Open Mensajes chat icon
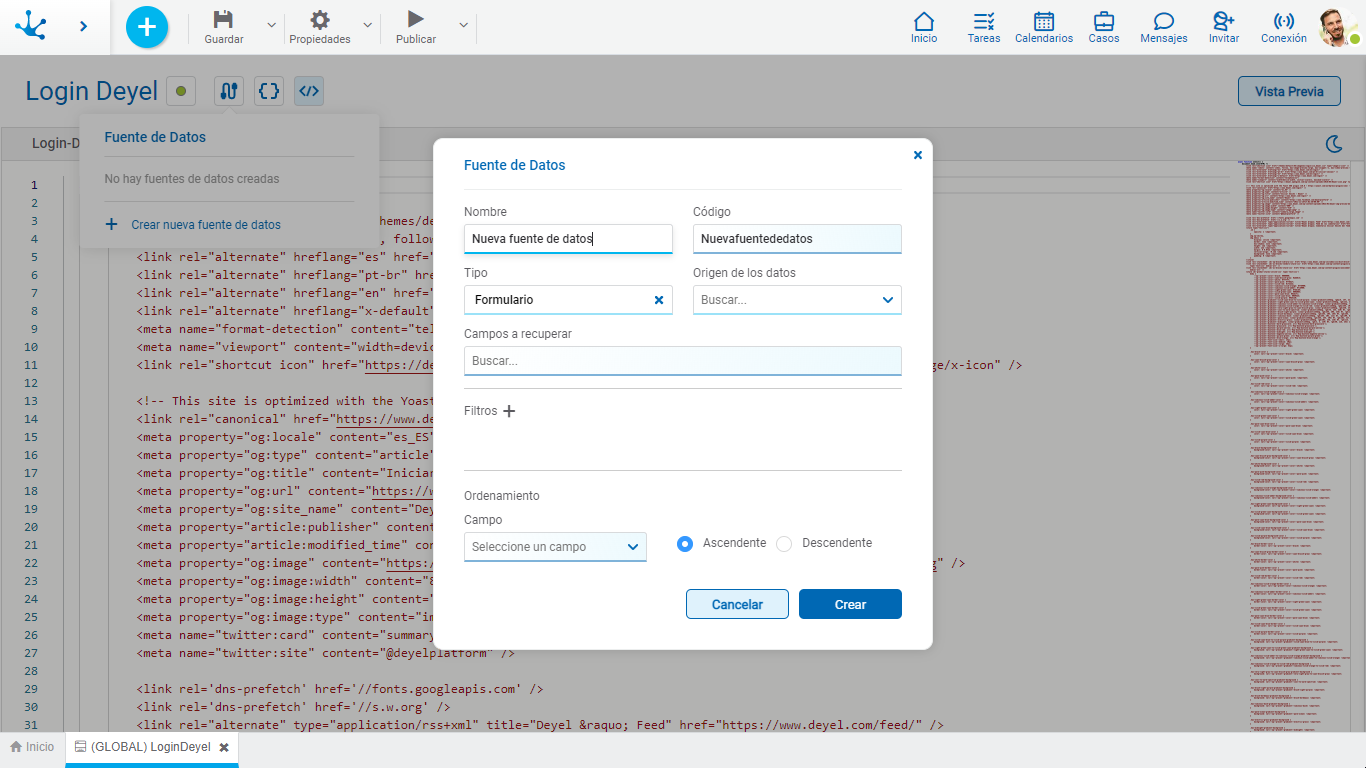This screenshot has width=1366, height=768. click(x=1164, y=21)
